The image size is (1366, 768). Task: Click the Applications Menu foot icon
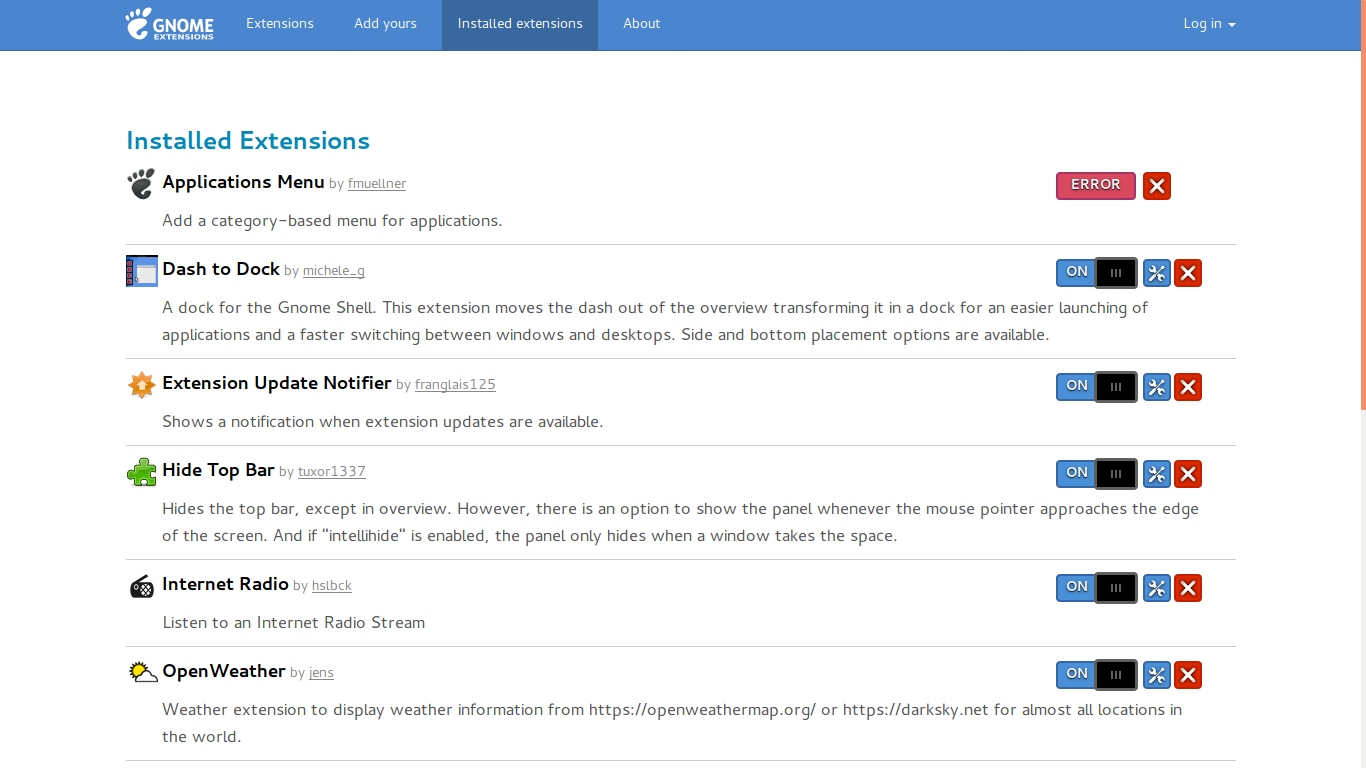(x=141, y=184)
